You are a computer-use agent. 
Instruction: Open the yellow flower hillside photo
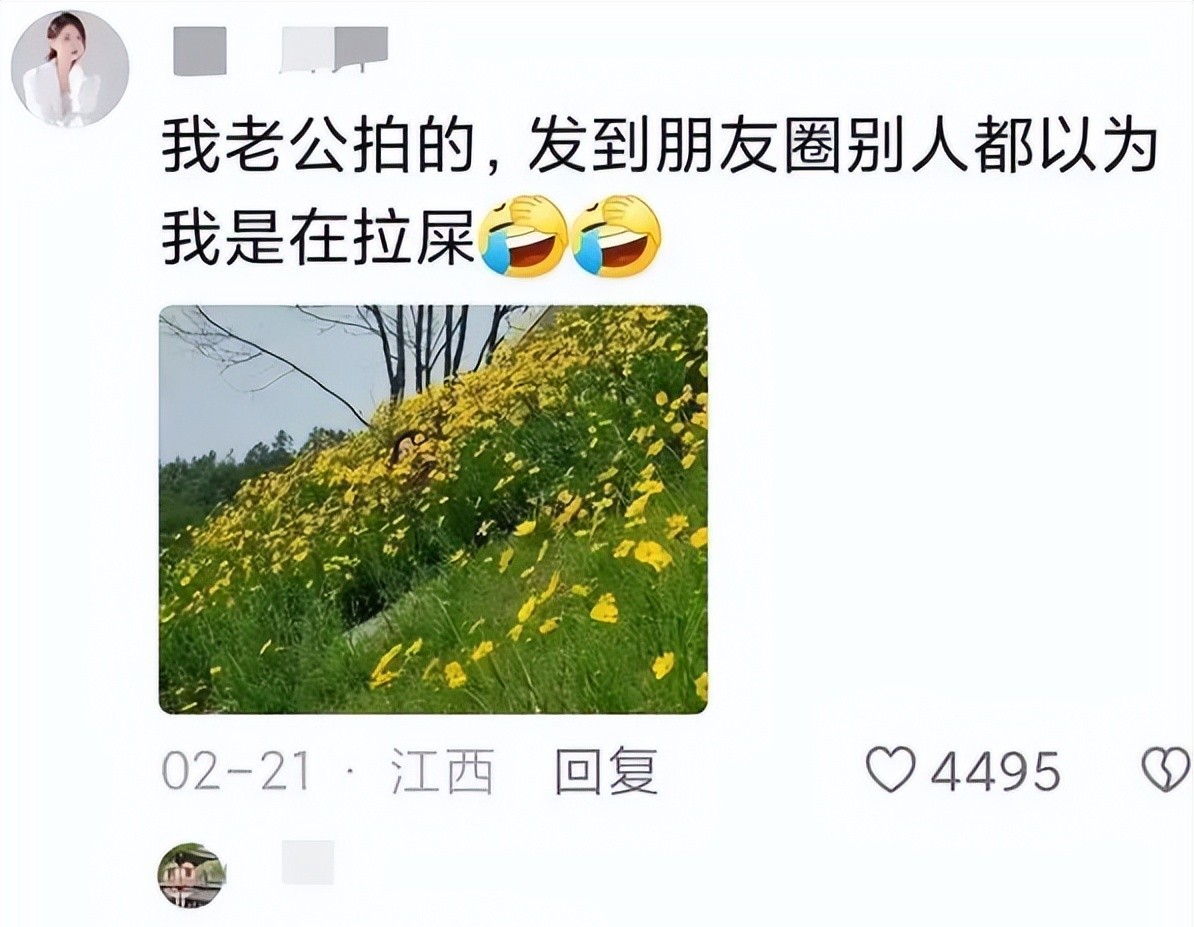click(x=433, y=510)
